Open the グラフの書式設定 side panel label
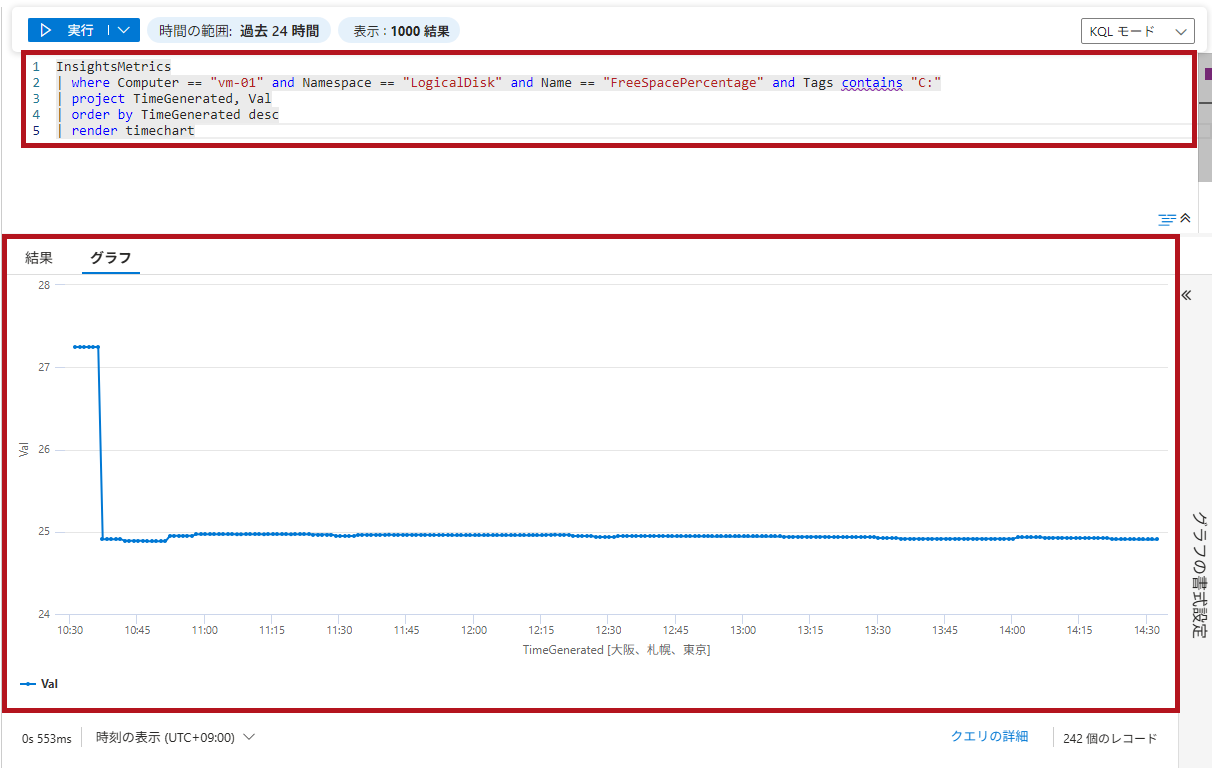The image size is (1222, 768). 1199,575
